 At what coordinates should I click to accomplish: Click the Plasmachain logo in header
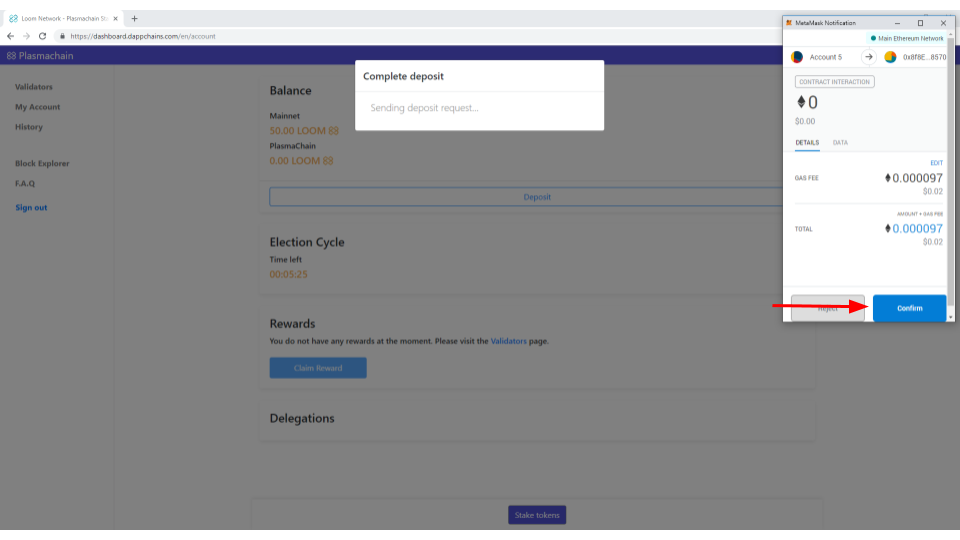click(x=40, y=56)
